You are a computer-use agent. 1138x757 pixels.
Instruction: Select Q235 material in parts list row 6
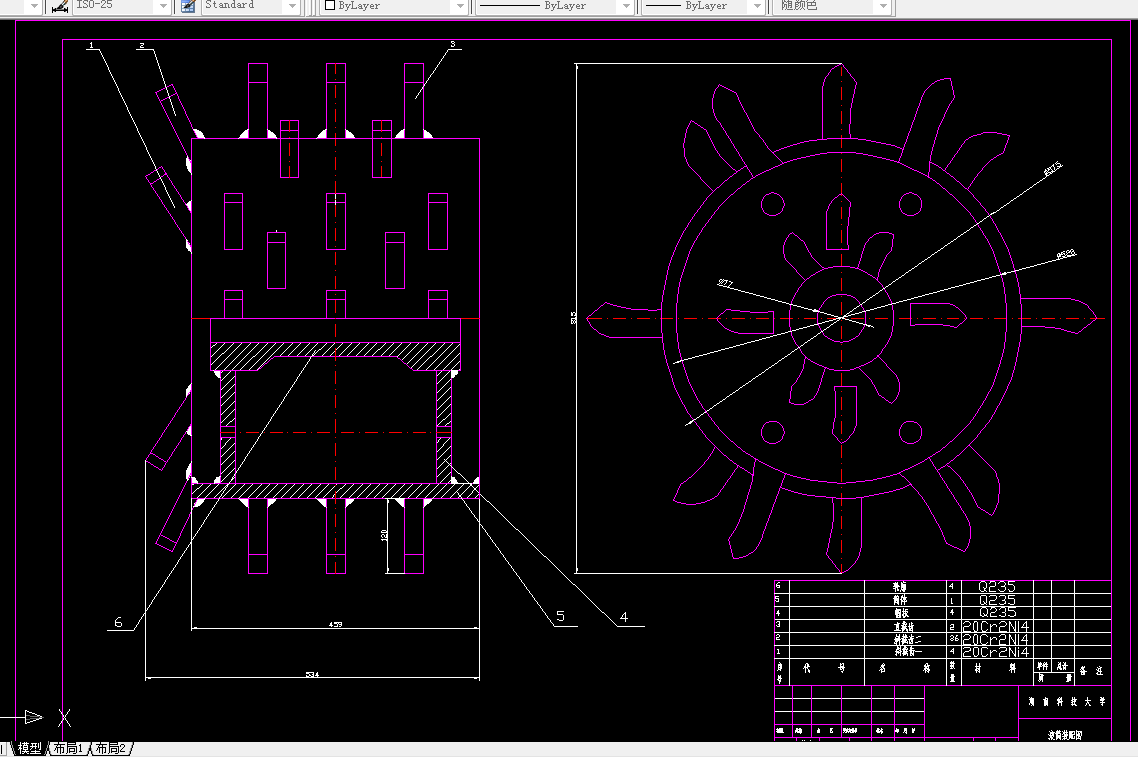pyautogui.click(x=996, y=586)
